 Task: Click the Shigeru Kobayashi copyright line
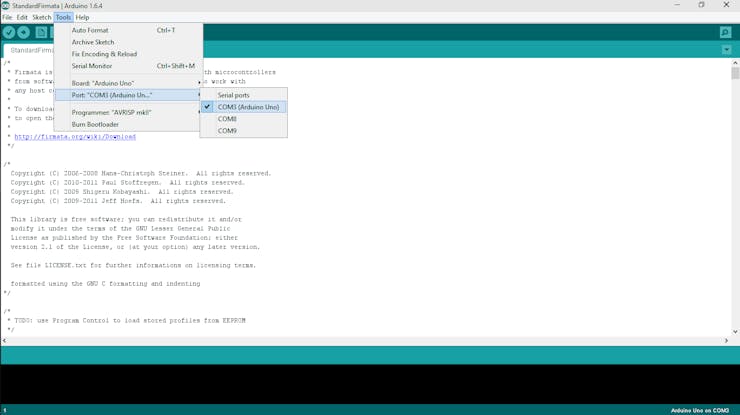122,192
